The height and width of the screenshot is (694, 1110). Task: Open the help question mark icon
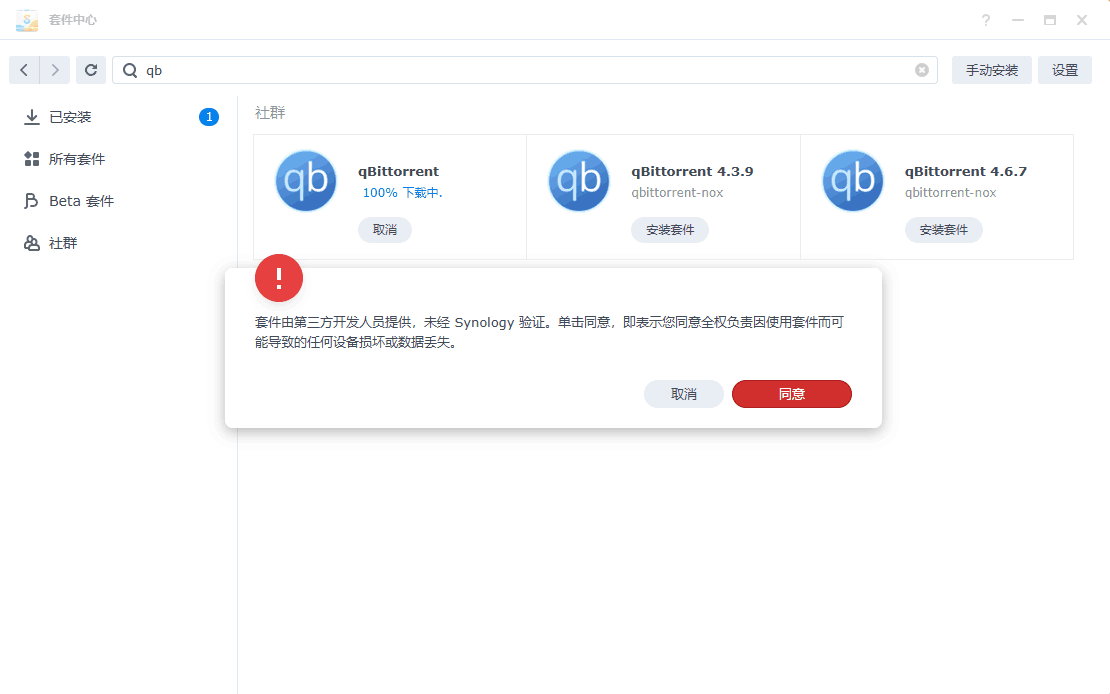coord(985,20)
